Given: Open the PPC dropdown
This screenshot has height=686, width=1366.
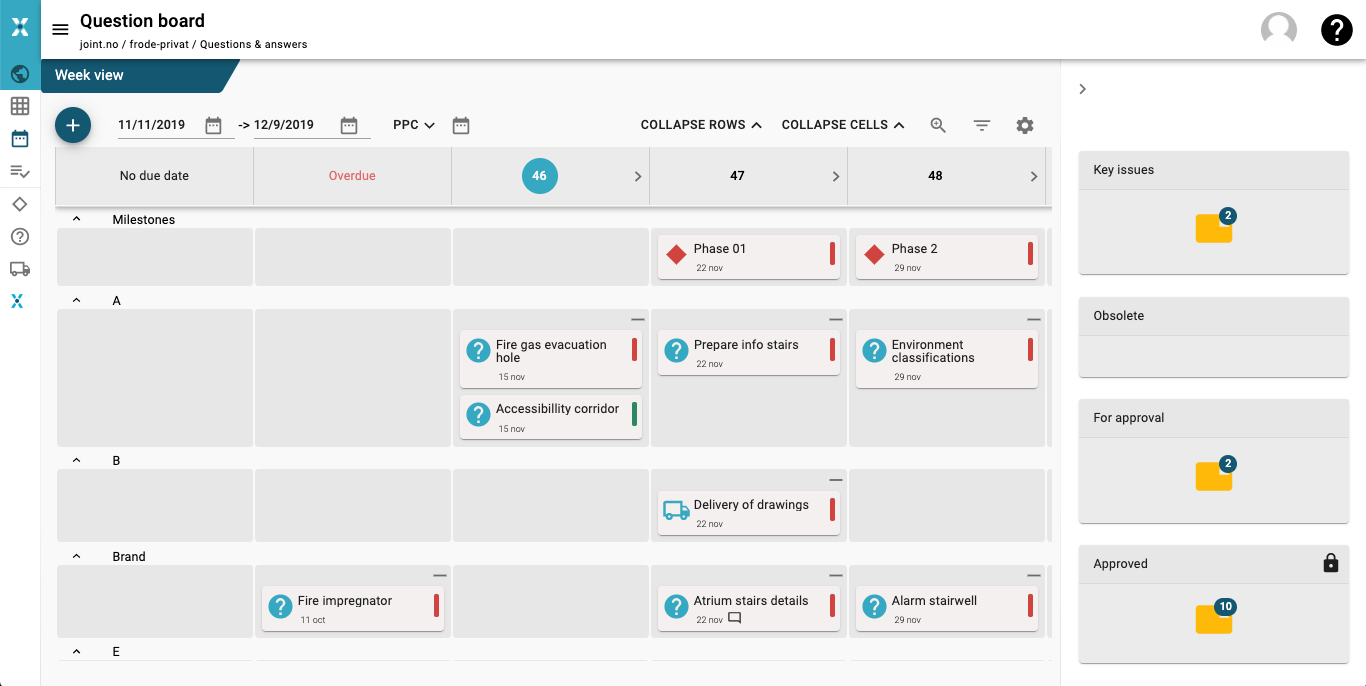Looking at the screenshot, I should [x=414, y=125].
